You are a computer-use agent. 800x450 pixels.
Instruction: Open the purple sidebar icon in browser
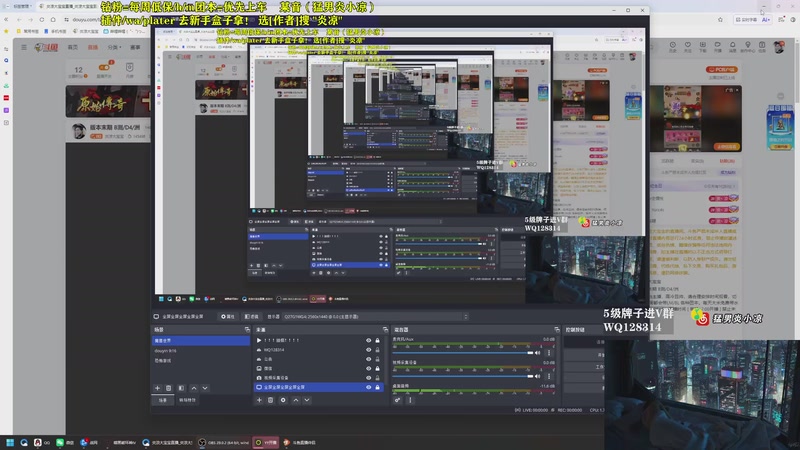pyautogui.click(x=6, y=110)
